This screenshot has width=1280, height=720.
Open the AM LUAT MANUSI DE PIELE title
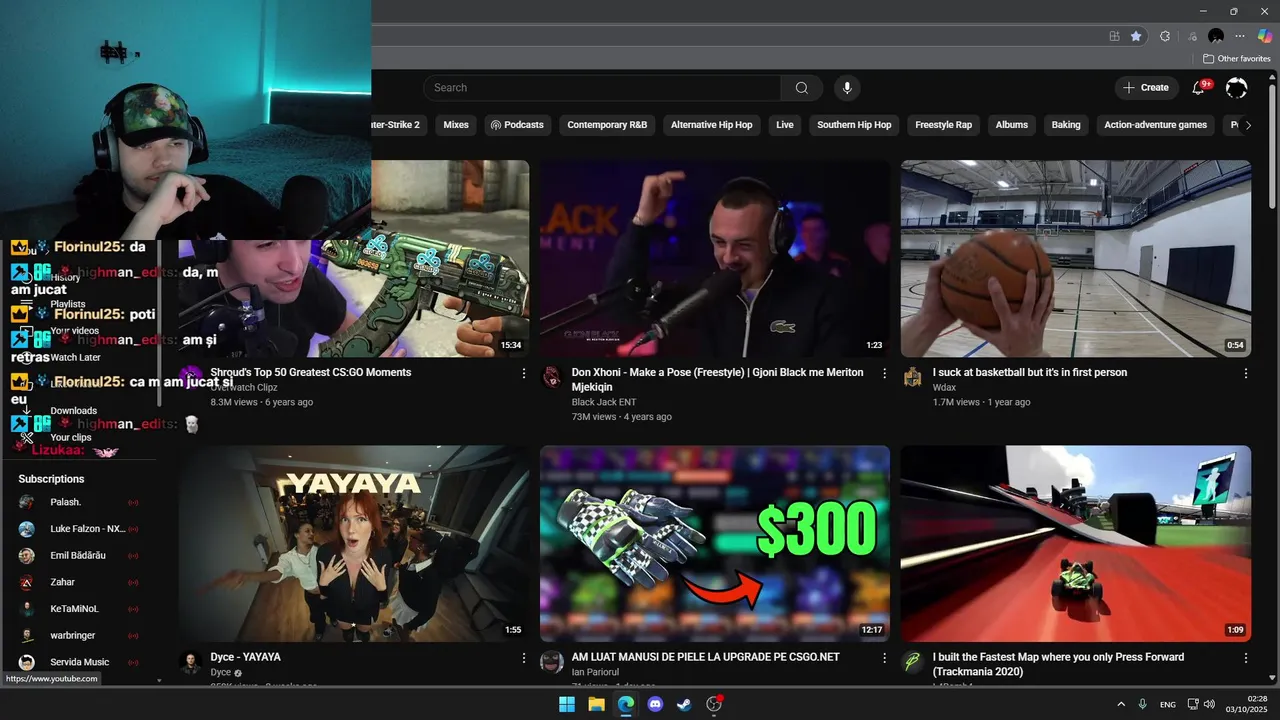(706, 657)
